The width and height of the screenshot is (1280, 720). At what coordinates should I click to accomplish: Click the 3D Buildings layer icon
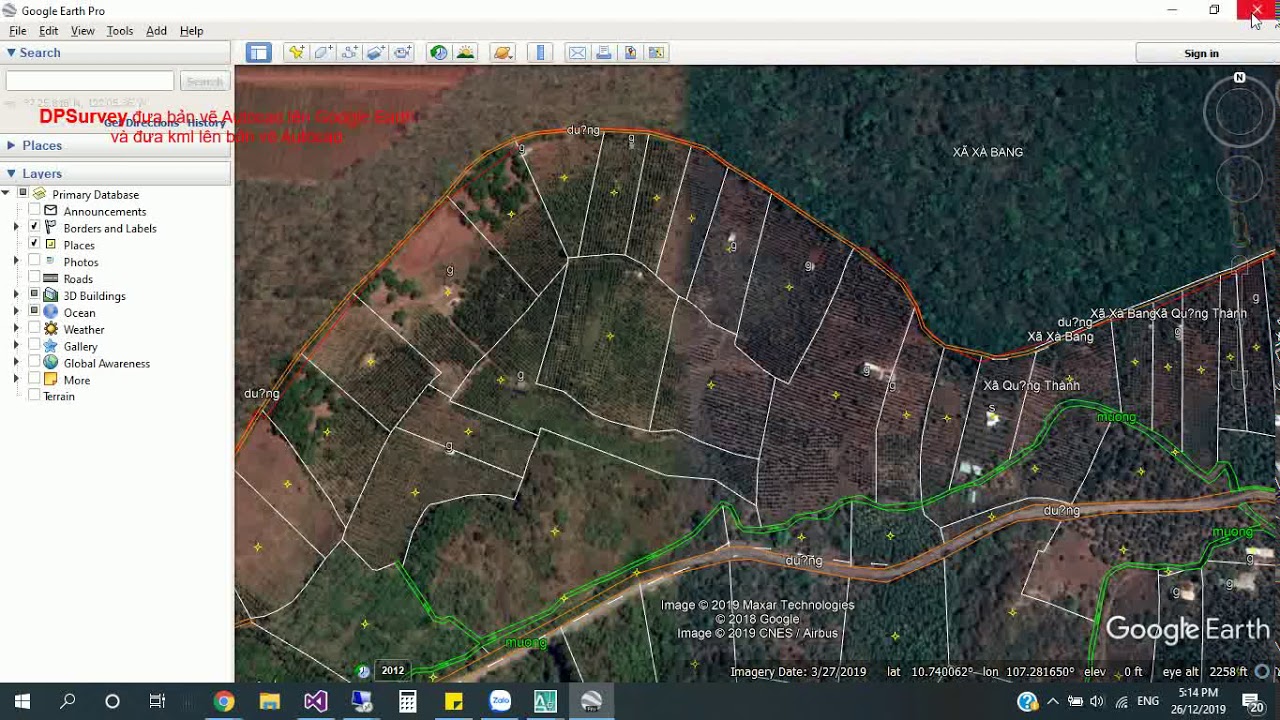[50, 295]
